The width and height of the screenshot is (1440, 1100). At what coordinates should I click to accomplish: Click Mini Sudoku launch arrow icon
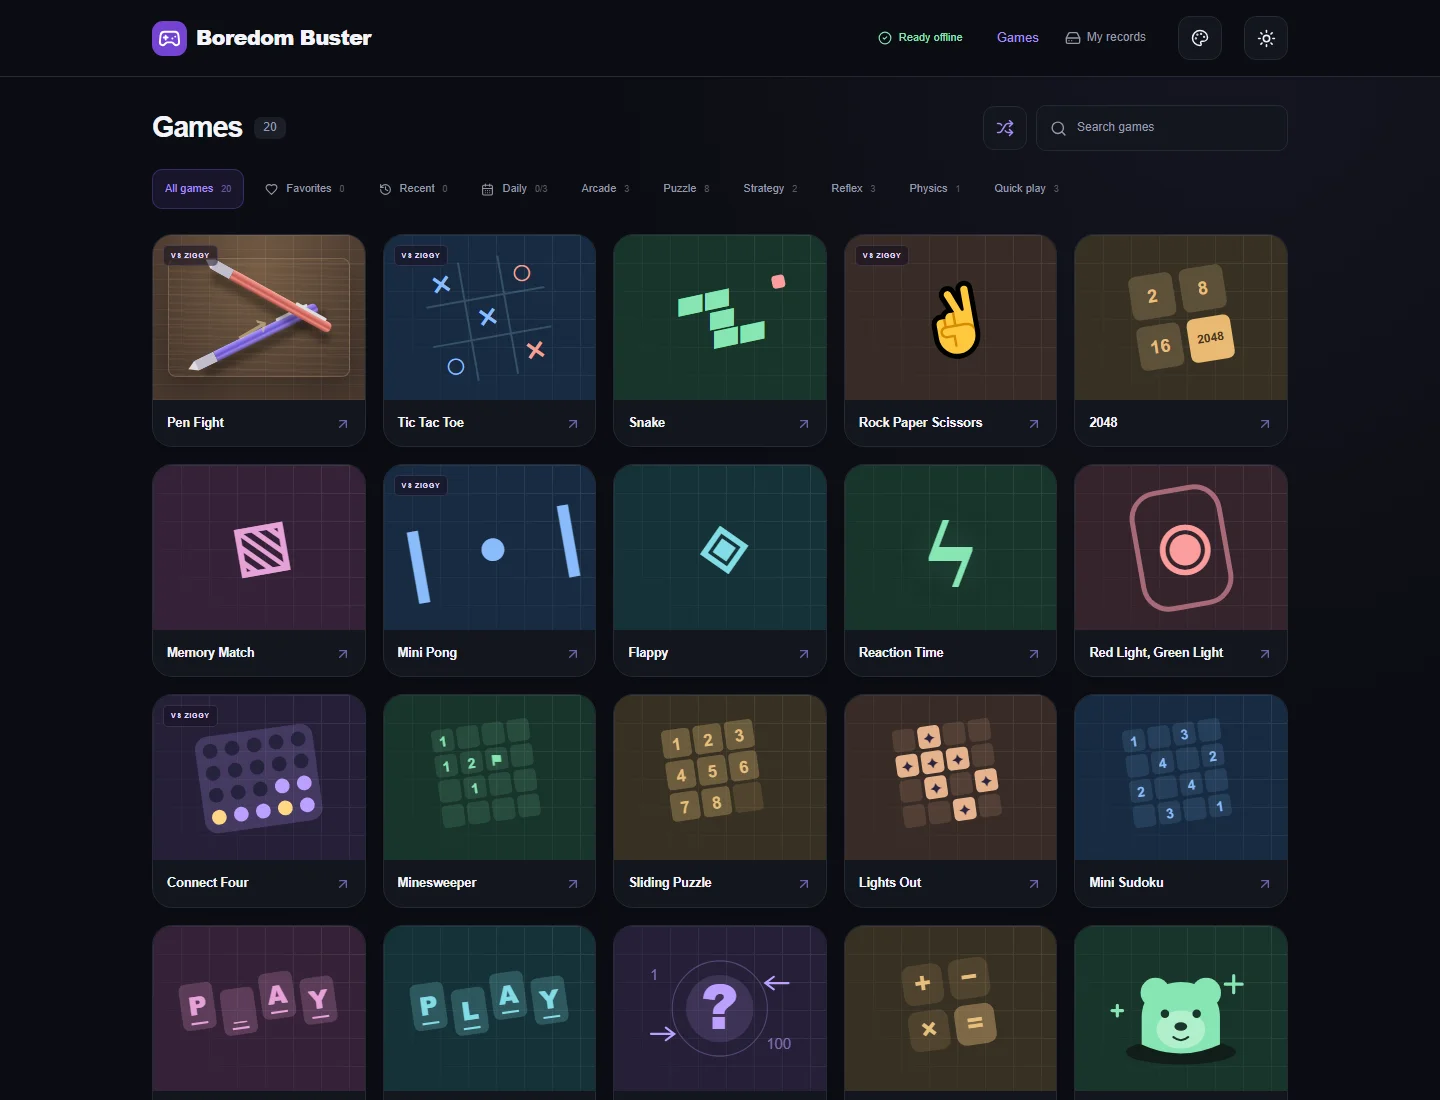click(x=1265, y=884)
